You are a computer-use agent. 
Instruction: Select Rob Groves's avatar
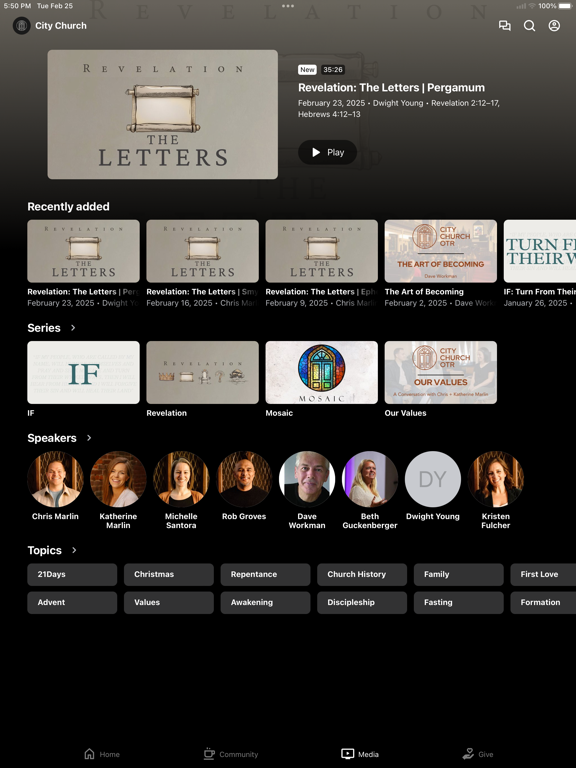click(x=244, y=479)
